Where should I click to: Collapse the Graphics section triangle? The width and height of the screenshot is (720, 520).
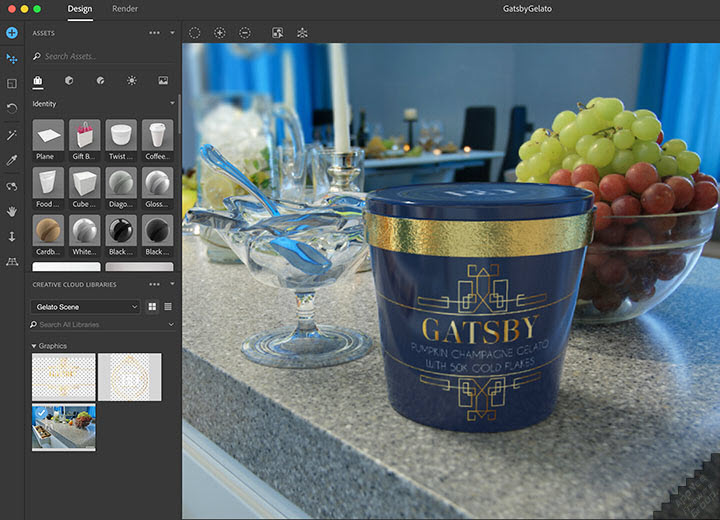pyautogui.click(x=34, y=346)
